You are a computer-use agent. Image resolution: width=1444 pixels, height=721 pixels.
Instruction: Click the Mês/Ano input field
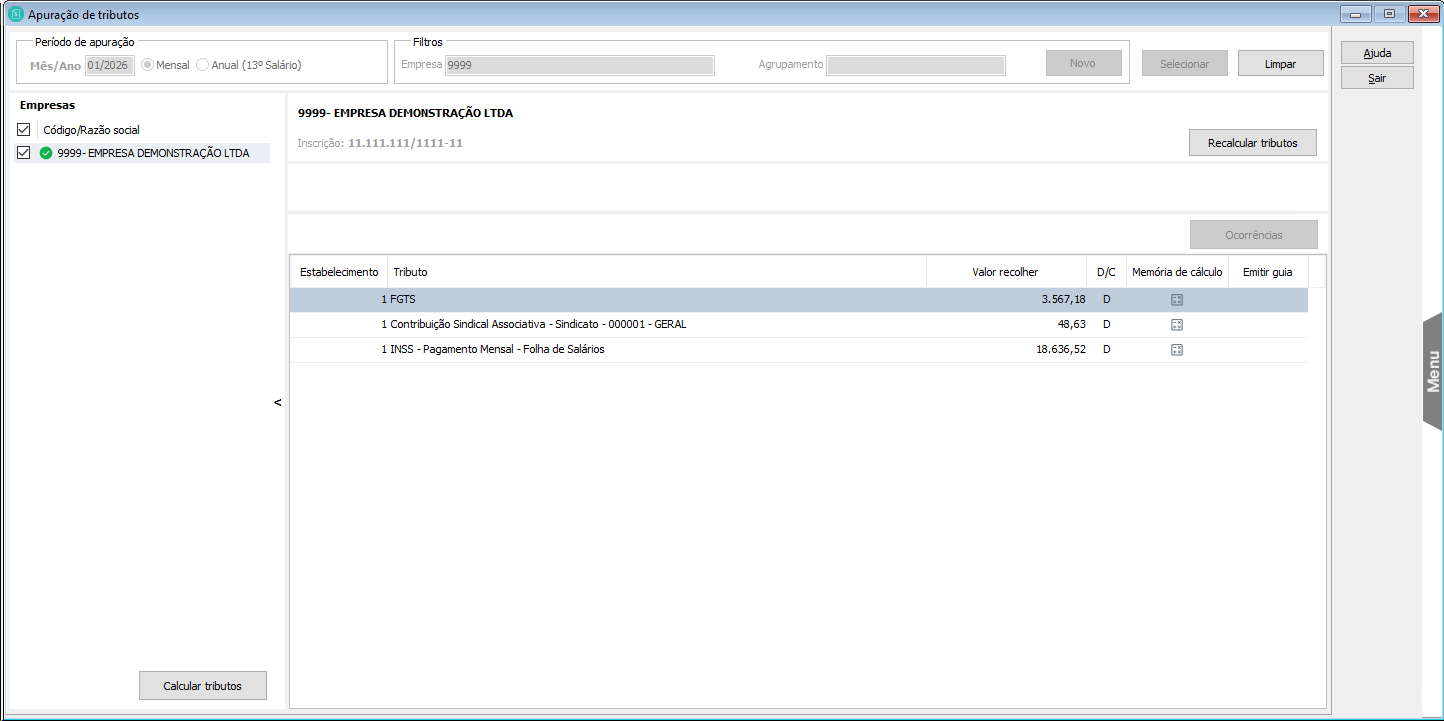click(109, 65)
